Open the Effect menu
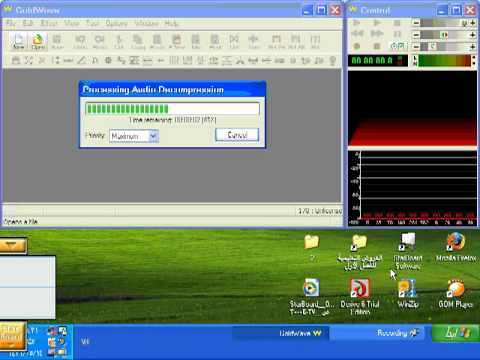 49,23
